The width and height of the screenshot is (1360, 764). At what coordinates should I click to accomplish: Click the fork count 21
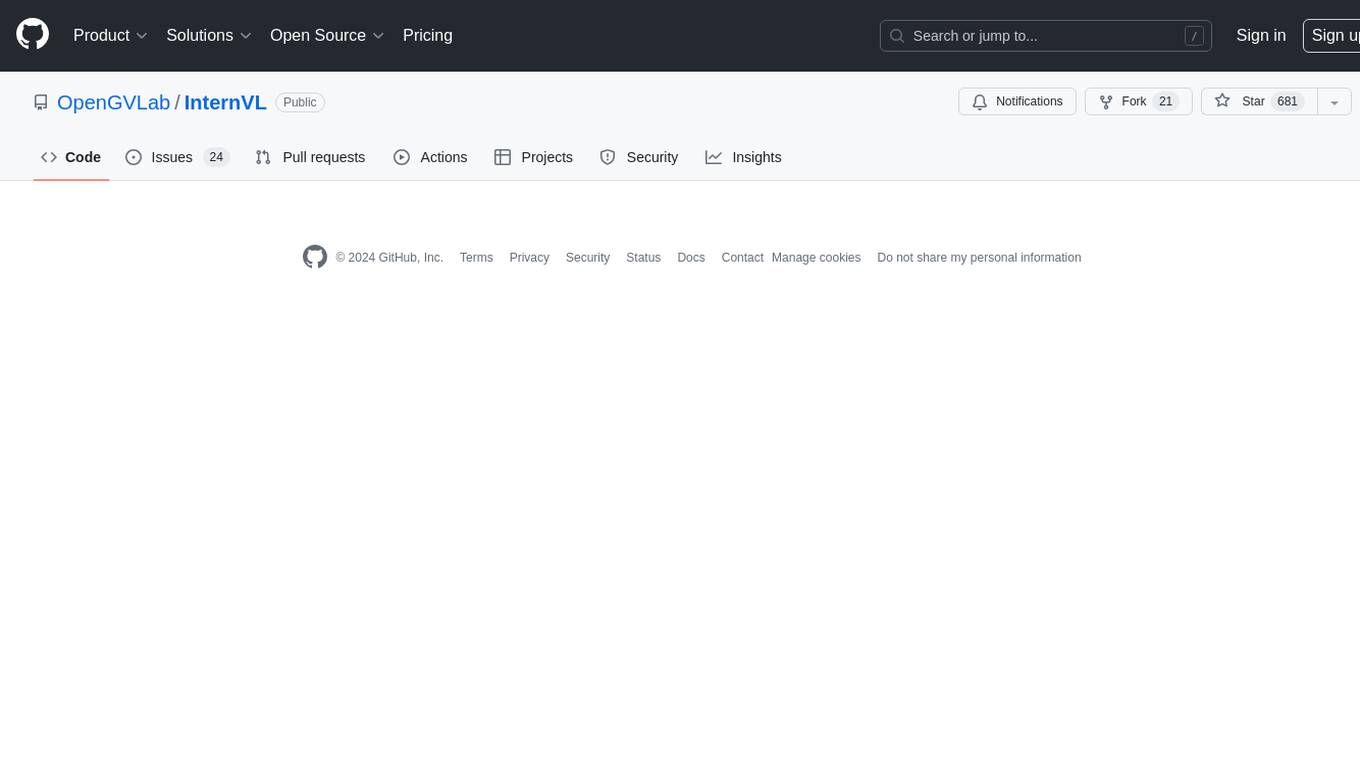click(x=1165, y=102)
